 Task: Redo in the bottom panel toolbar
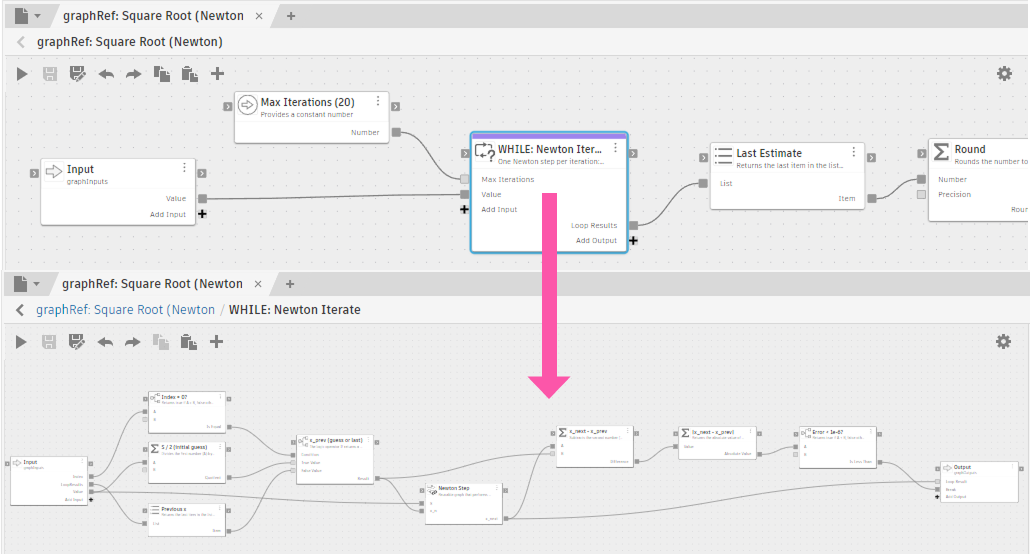point(132,342)
